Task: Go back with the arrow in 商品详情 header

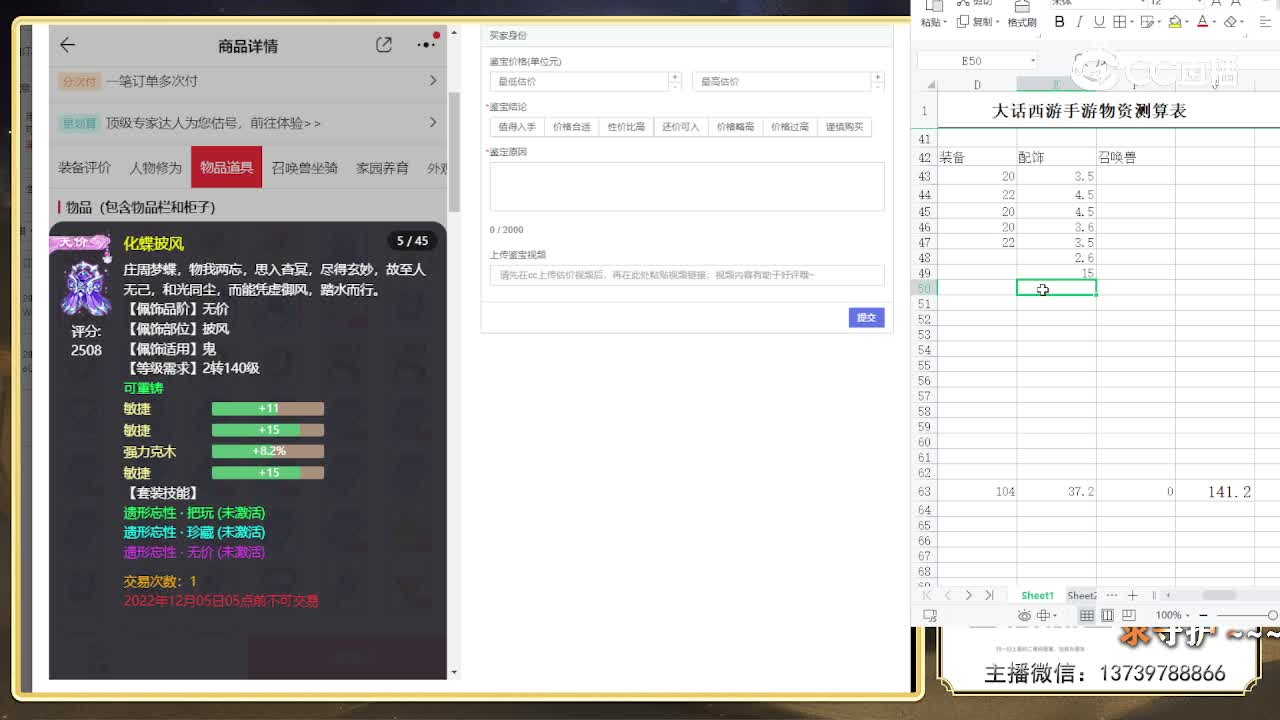Action: 67,45
